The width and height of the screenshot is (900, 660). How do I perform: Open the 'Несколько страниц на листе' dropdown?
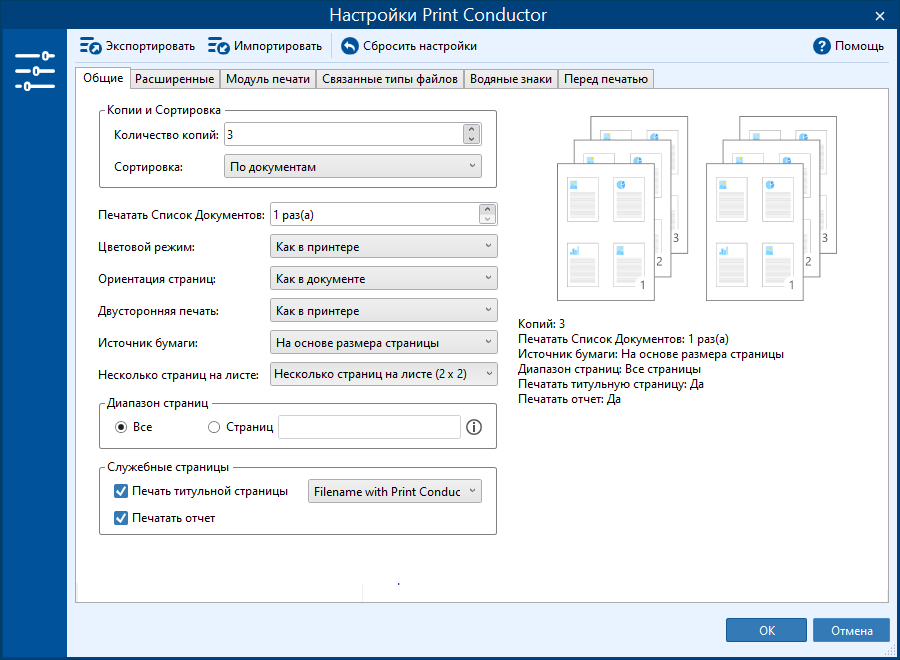tap(383, 374)
